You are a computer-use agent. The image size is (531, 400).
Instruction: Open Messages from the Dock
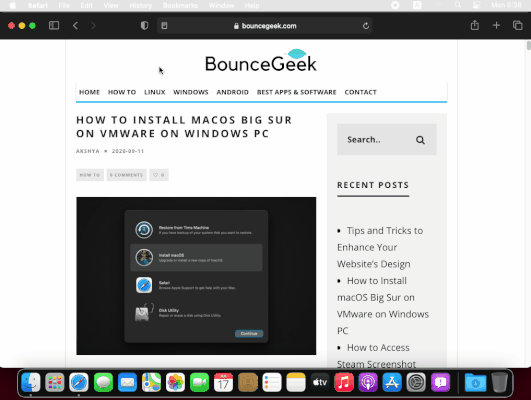click(x=103, y=382)
